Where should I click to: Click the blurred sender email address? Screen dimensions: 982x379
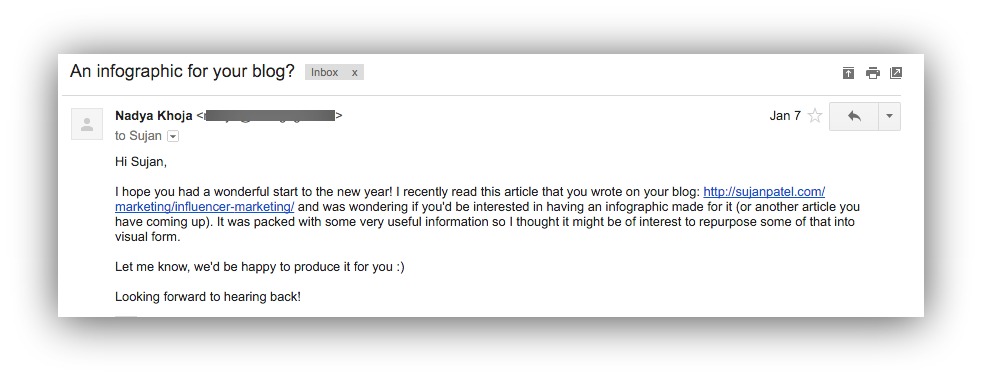[269, 116]
